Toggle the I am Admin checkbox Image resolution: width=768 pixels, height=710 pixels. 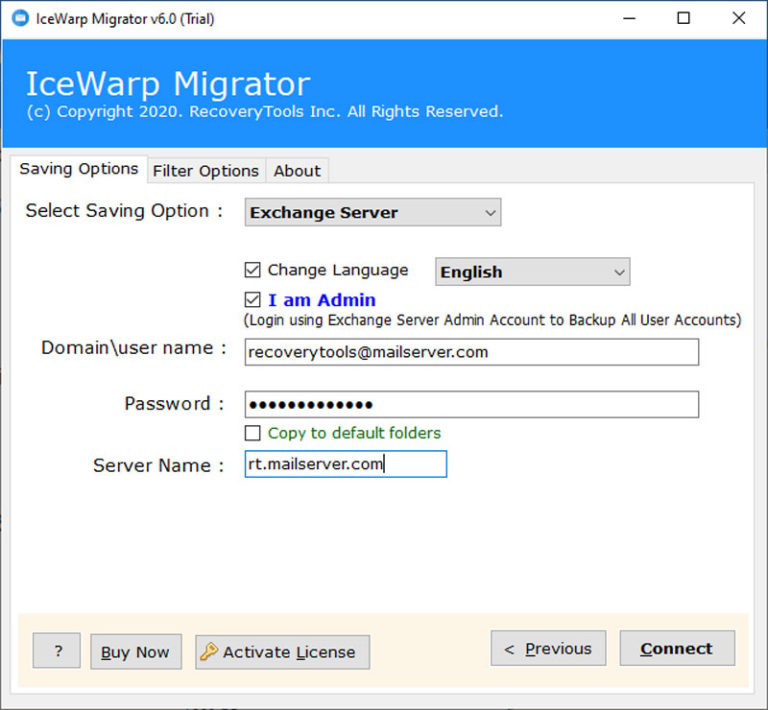pos(253,300)
